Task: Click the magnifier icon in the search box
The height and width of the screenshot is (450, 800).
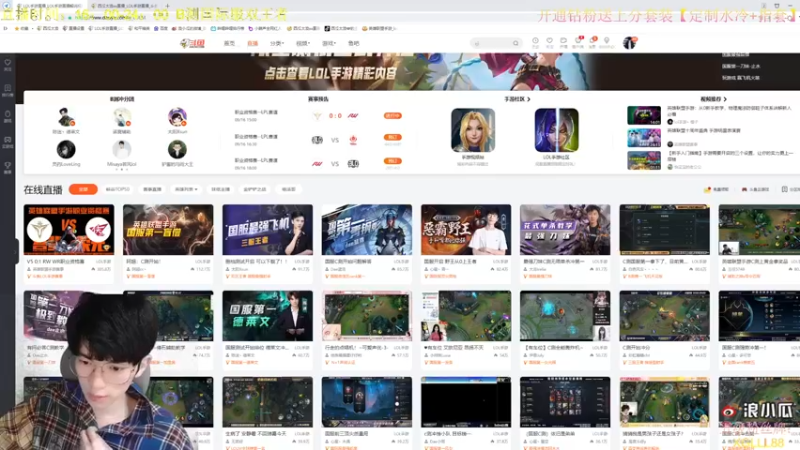Action: pos(515,43)
